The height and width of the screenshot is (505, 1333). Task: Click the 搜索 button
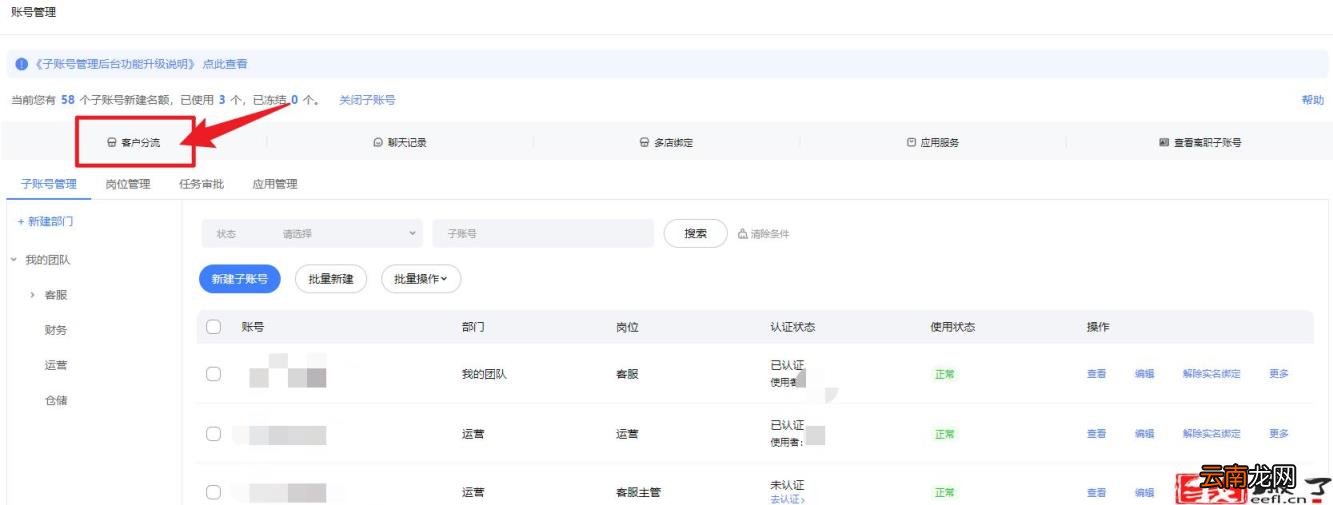pos(696,234)
